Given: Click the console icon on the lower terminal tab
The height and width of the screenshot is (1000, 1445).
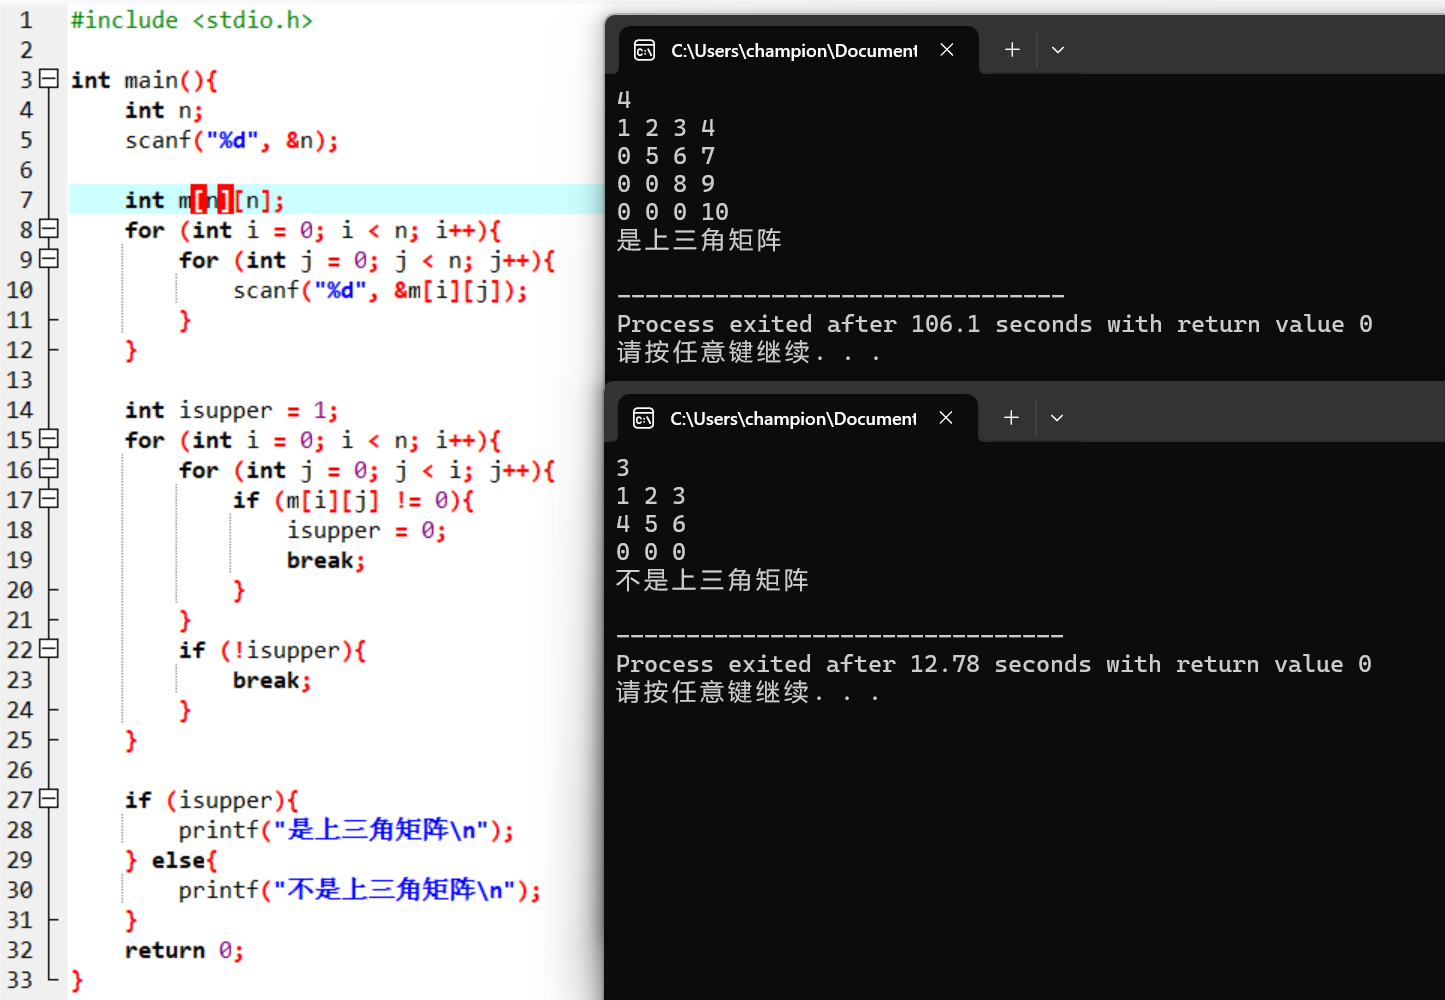Looking at the screenshot, I should tap(644, 418).
